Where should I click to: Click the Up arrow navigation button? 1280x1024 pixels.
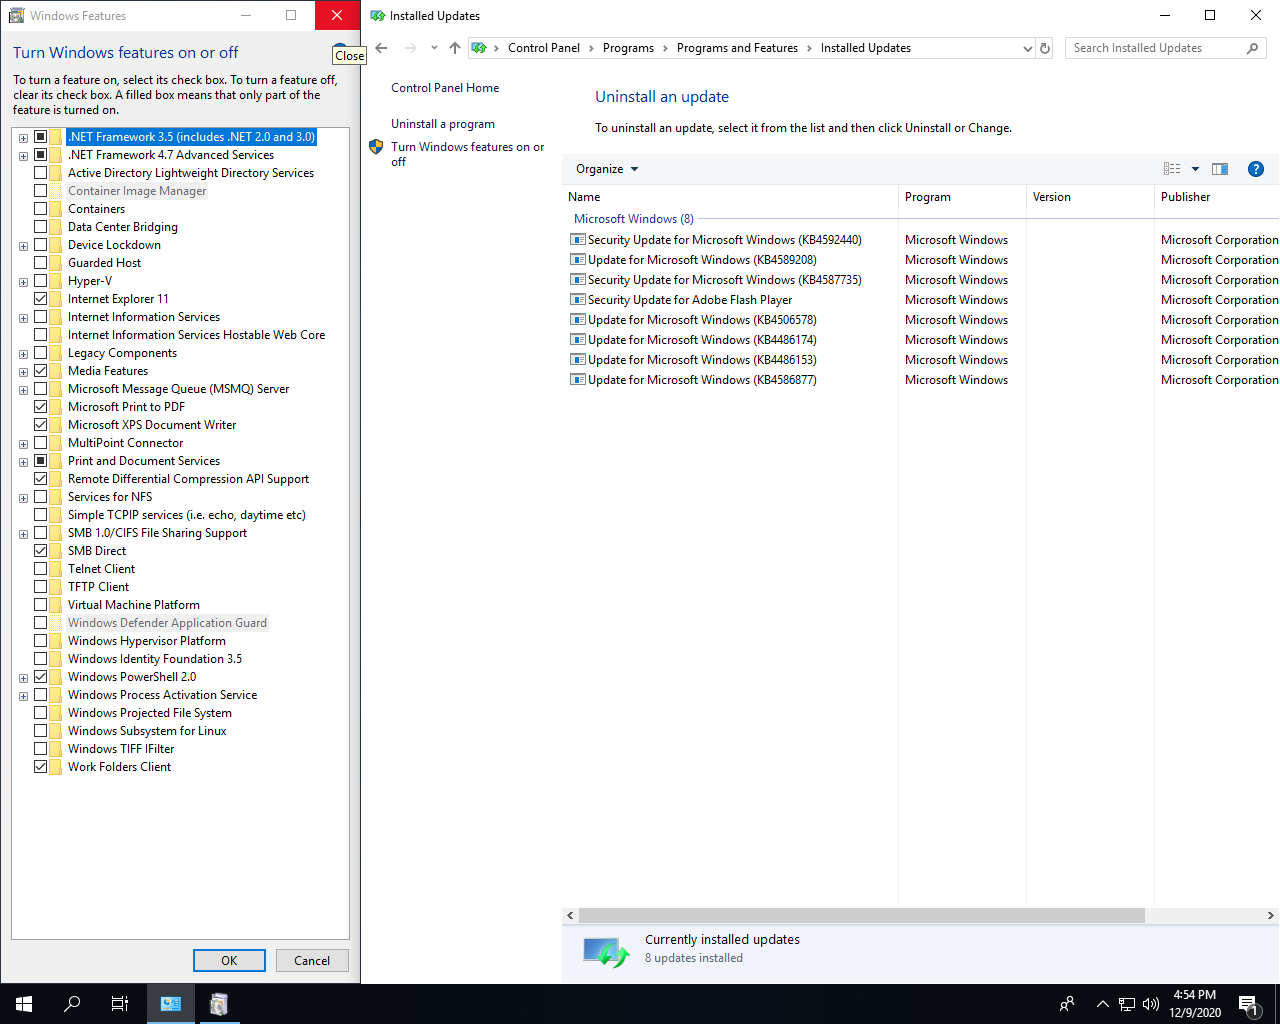point(455,48)
